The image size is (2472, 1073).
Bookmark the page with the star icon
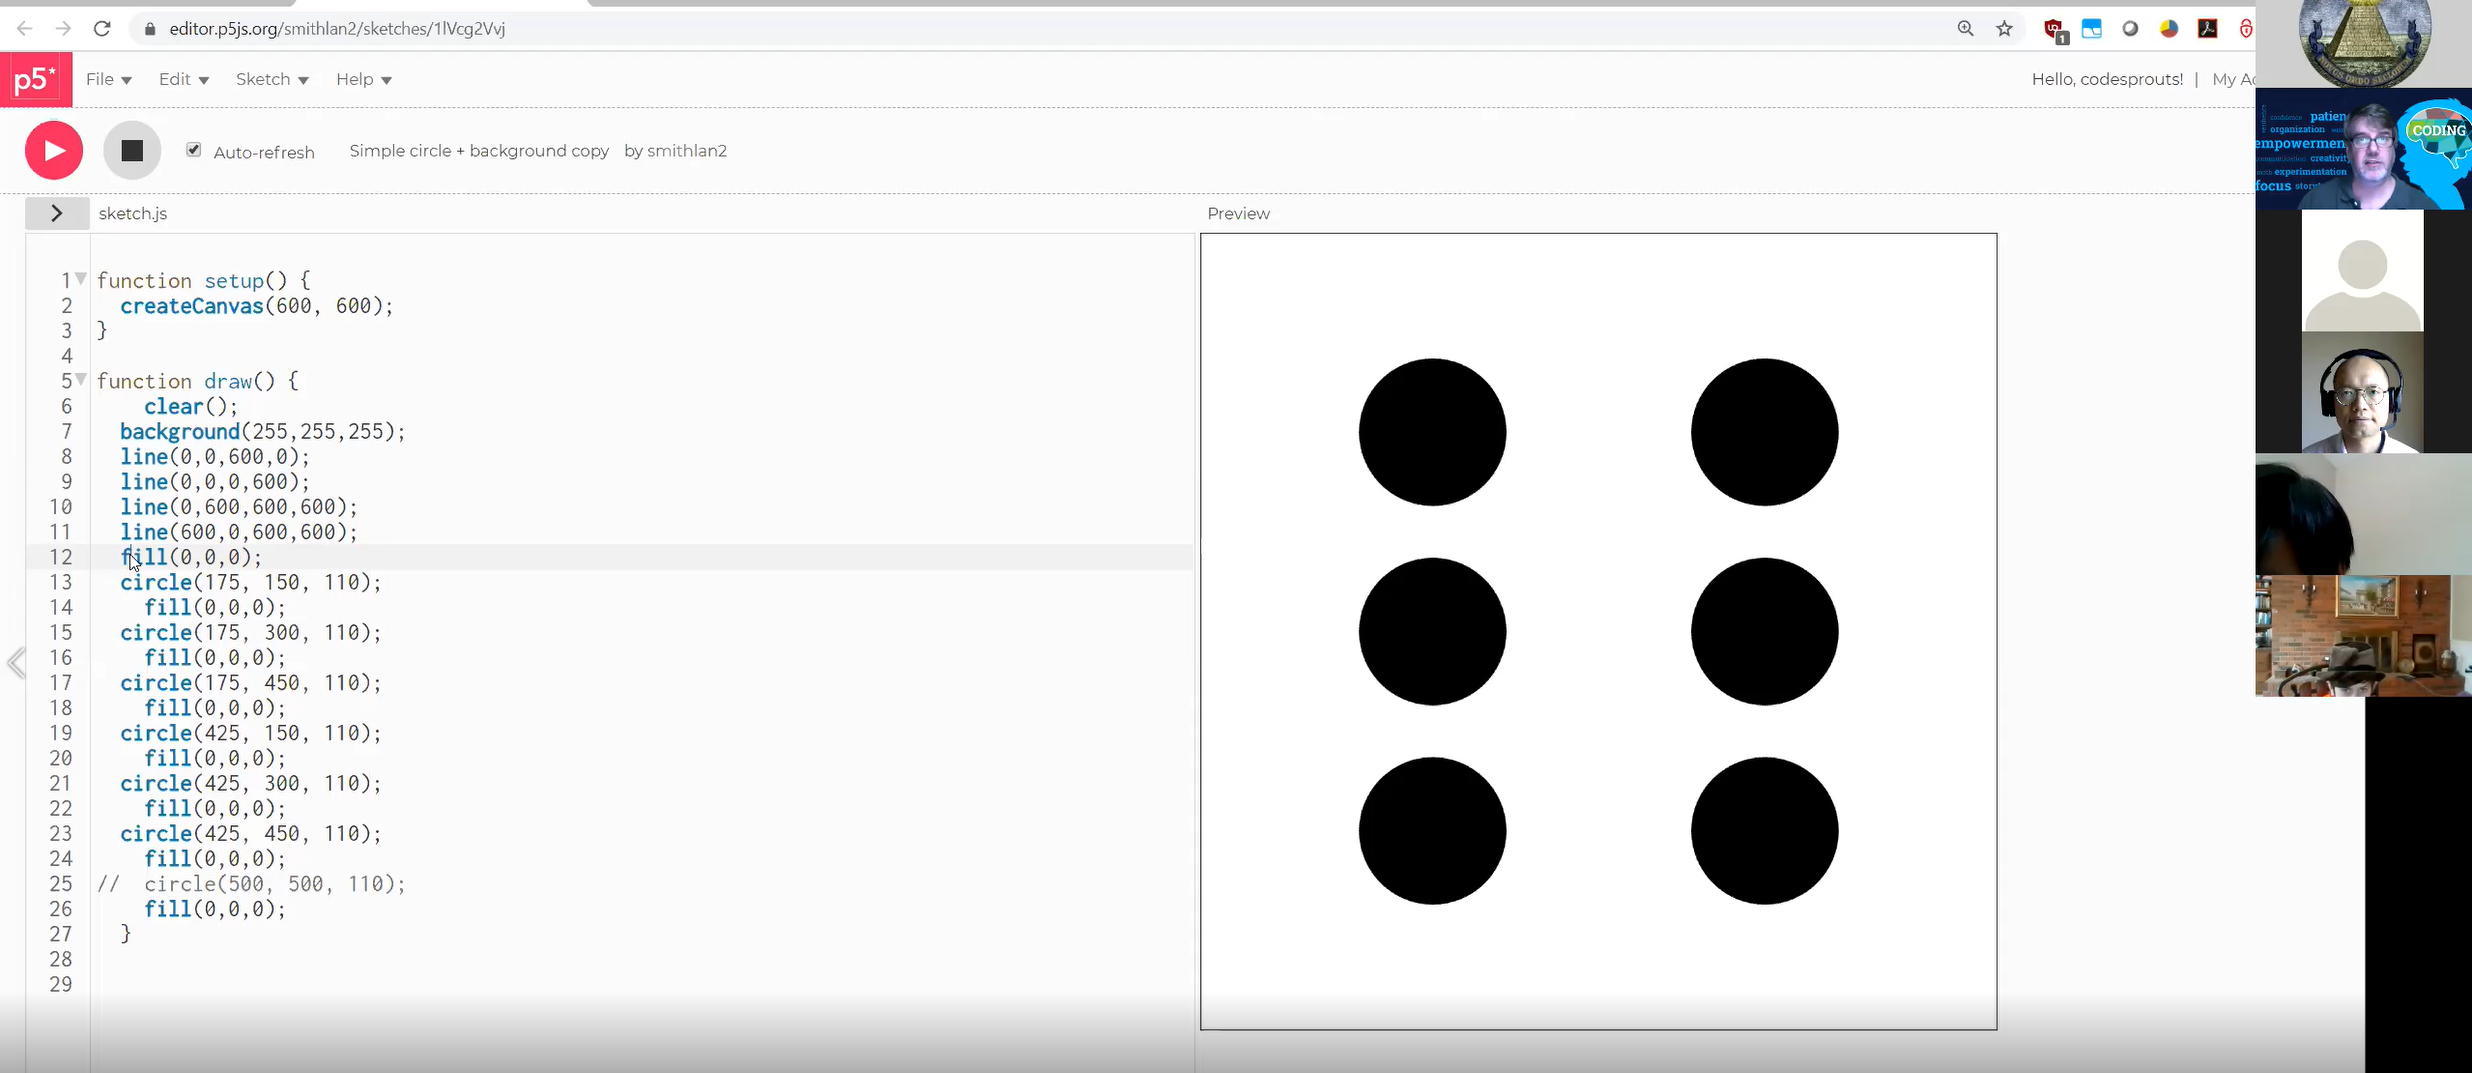pos(2004,28)
